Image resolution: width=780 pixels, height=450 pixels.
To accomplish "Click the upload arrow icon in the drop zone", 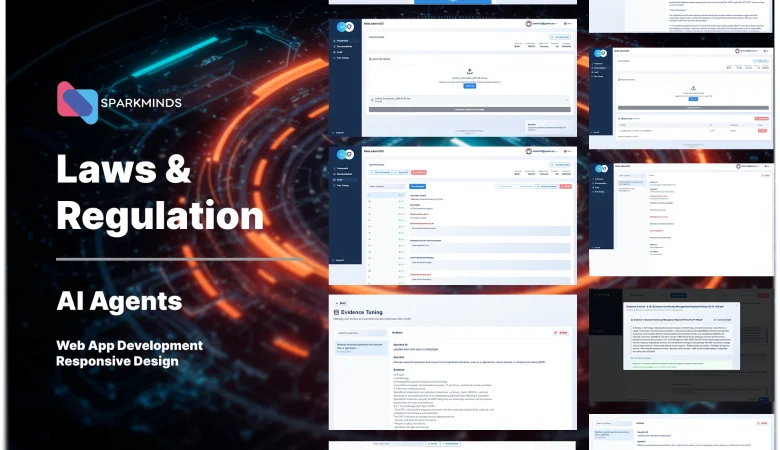I will coord(469,71).
